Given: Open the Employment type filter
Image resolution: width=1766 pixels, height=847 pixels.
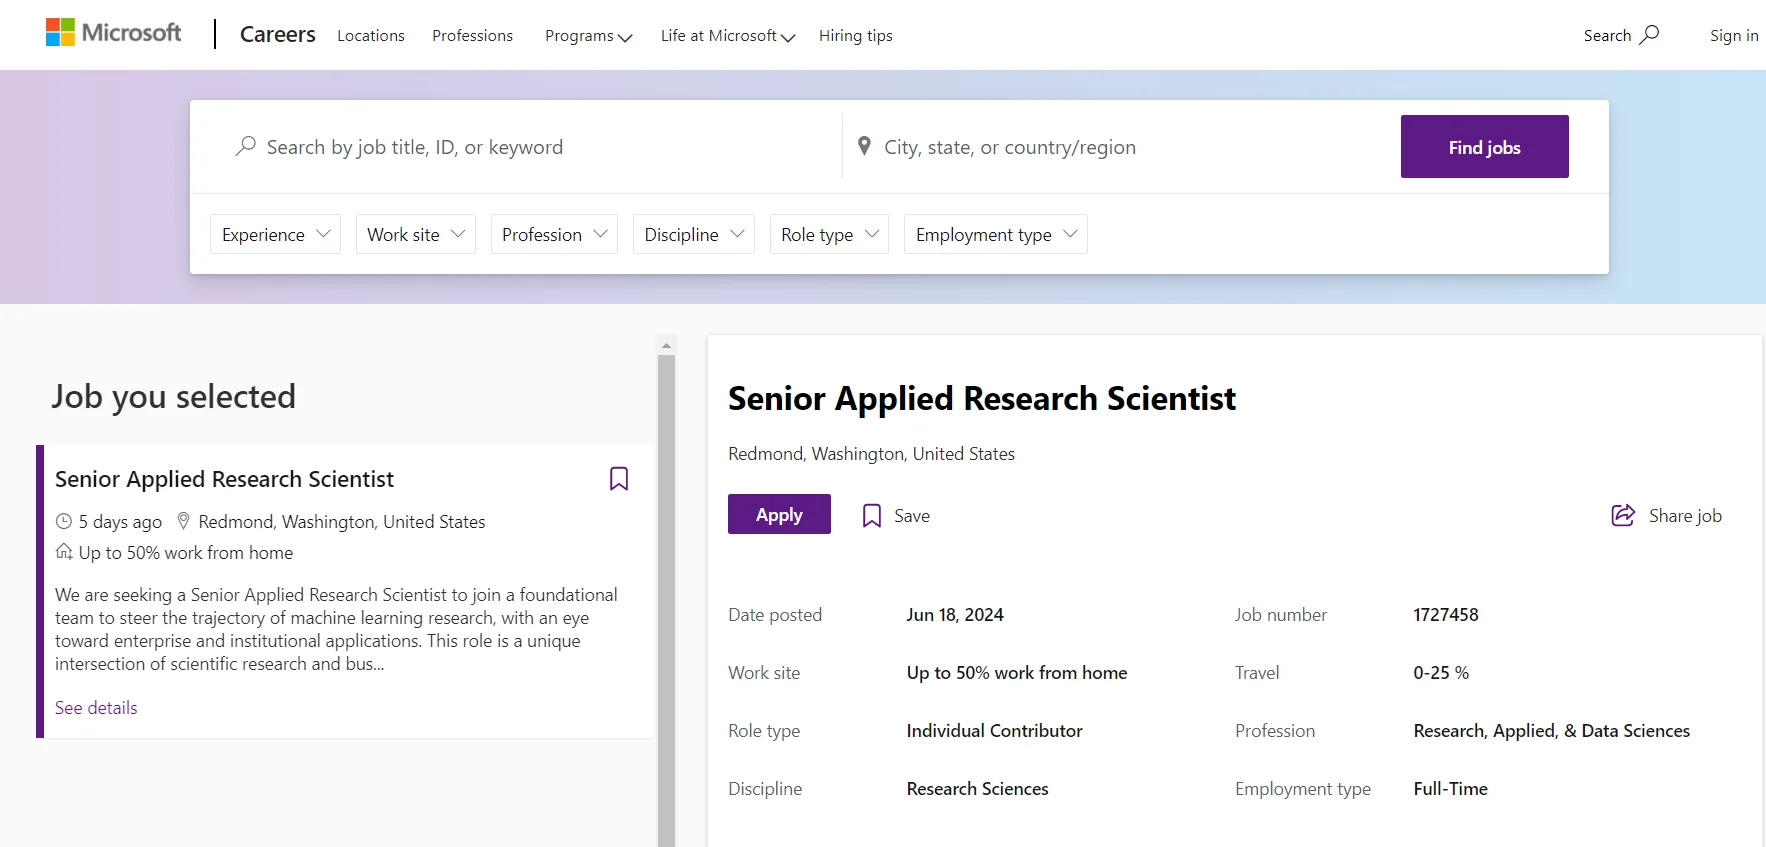Looking at the screenshot, I should click(x=996, y=234).
